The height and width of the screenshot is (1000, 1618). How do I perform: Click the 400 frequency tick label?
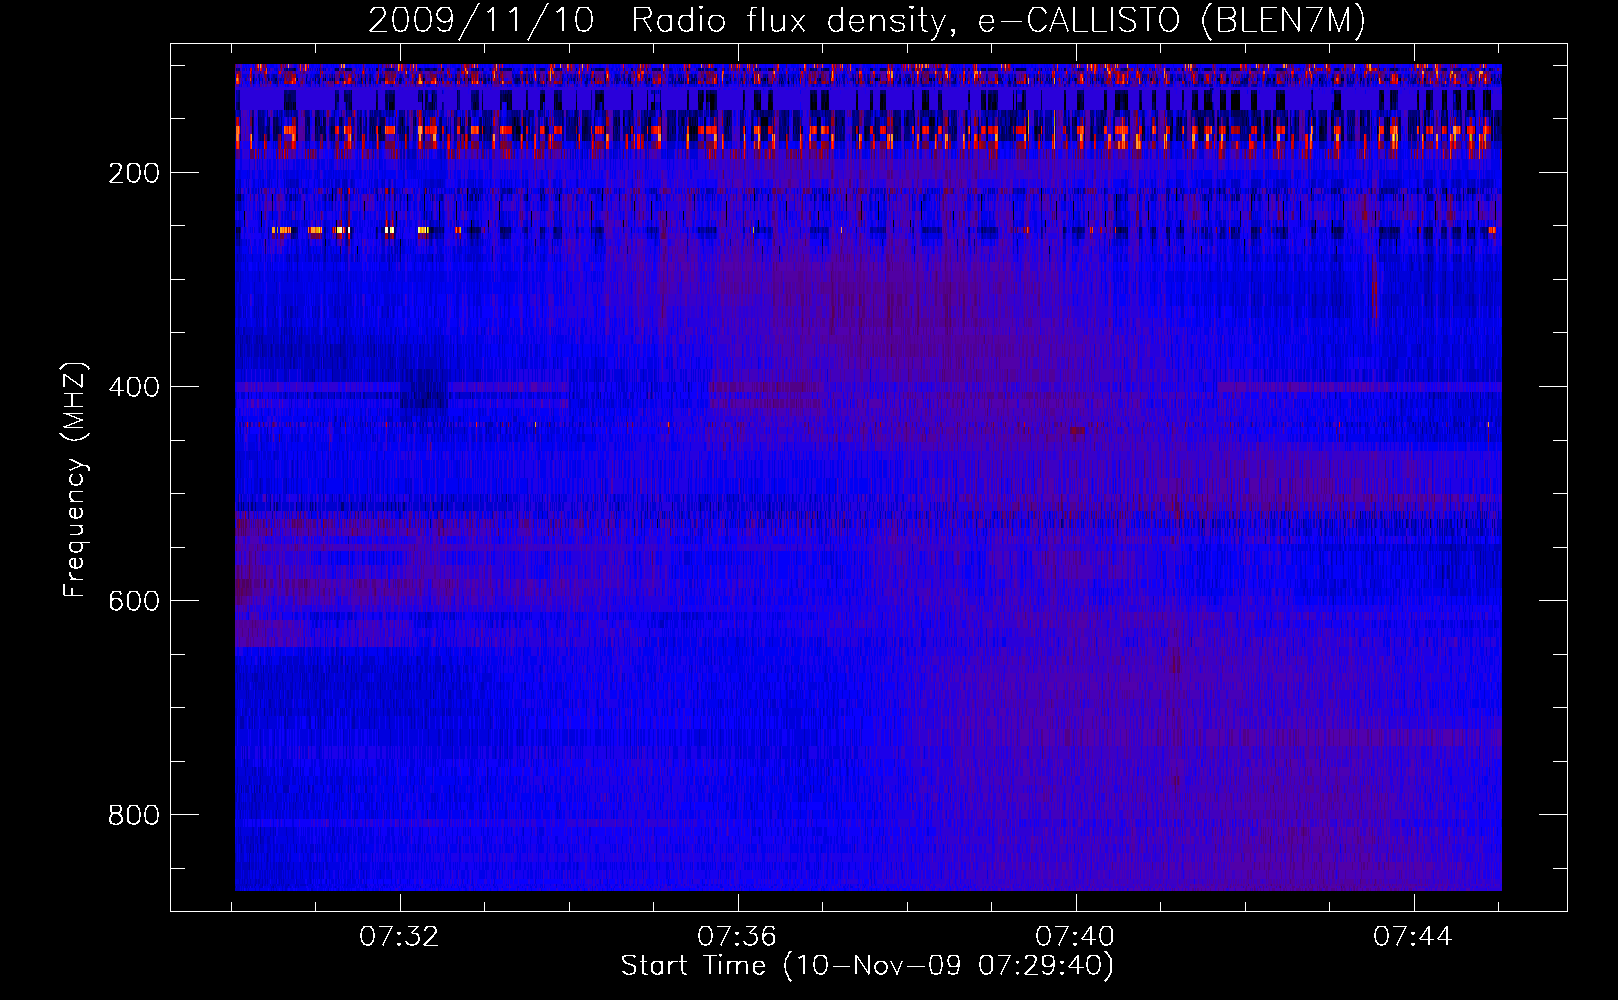pos(134,388)
